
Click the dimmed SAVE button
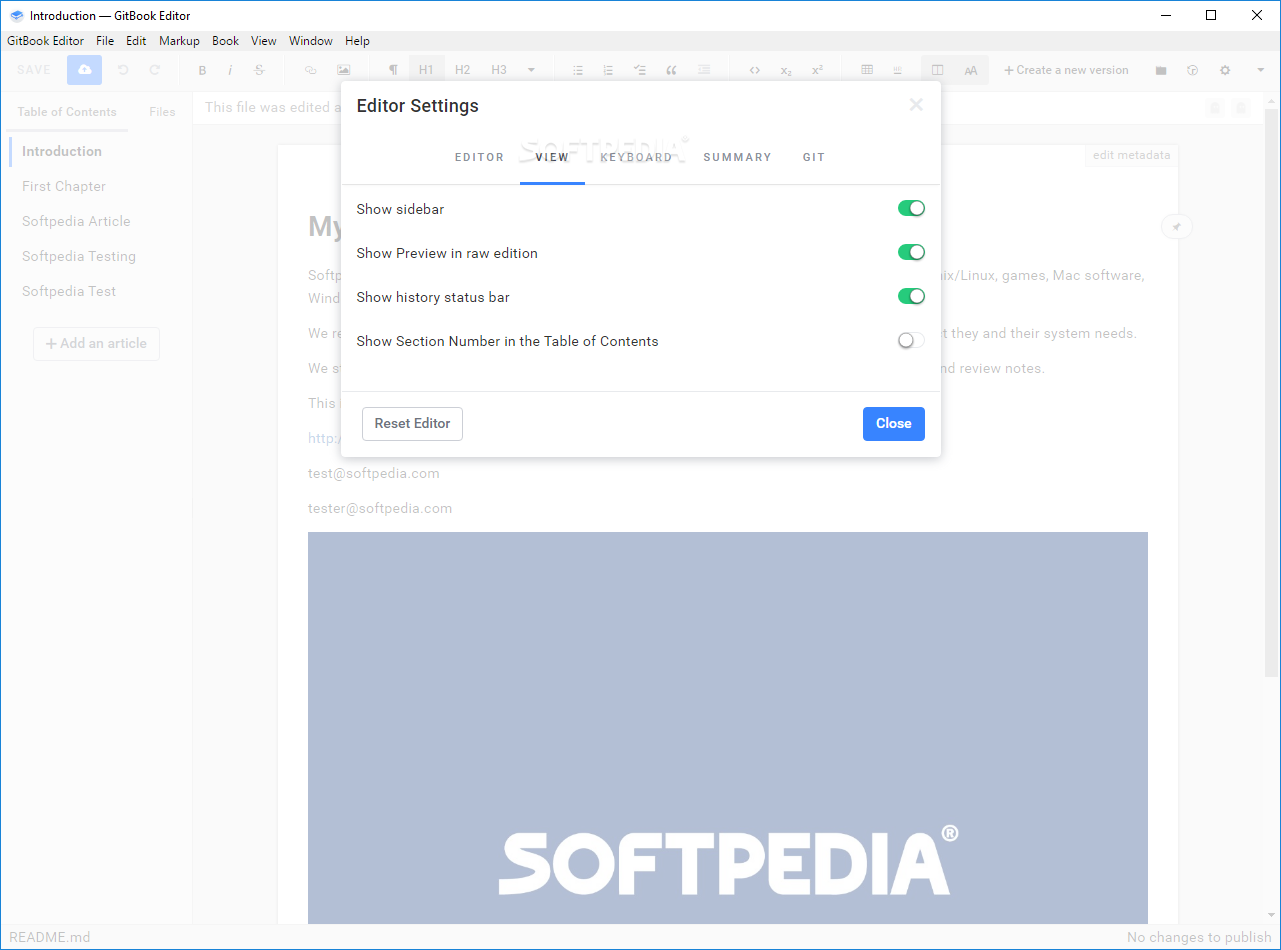point(34,70)
